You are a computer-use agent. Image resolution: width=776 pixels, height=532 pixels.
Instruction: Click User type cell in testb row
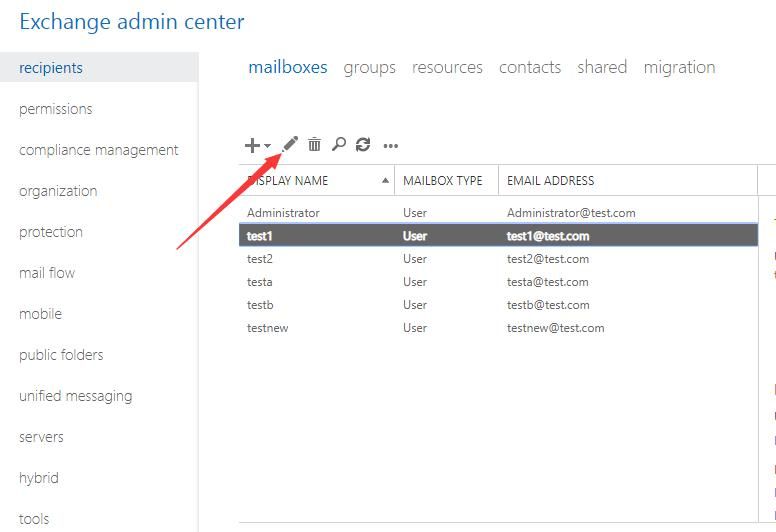[x=415, y=305]
